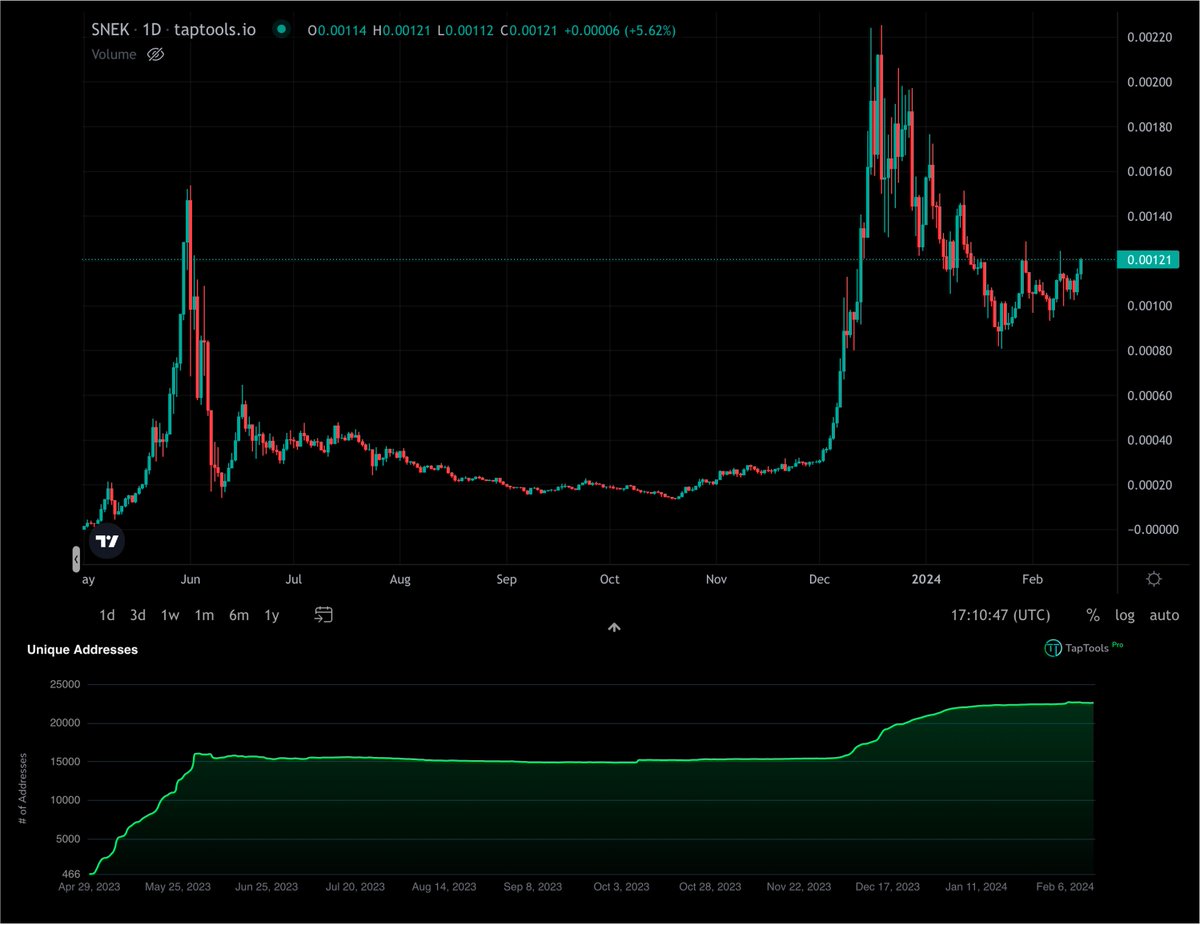
Task: Expand the lower panel using the up chevron
Action: click(614, 627)
